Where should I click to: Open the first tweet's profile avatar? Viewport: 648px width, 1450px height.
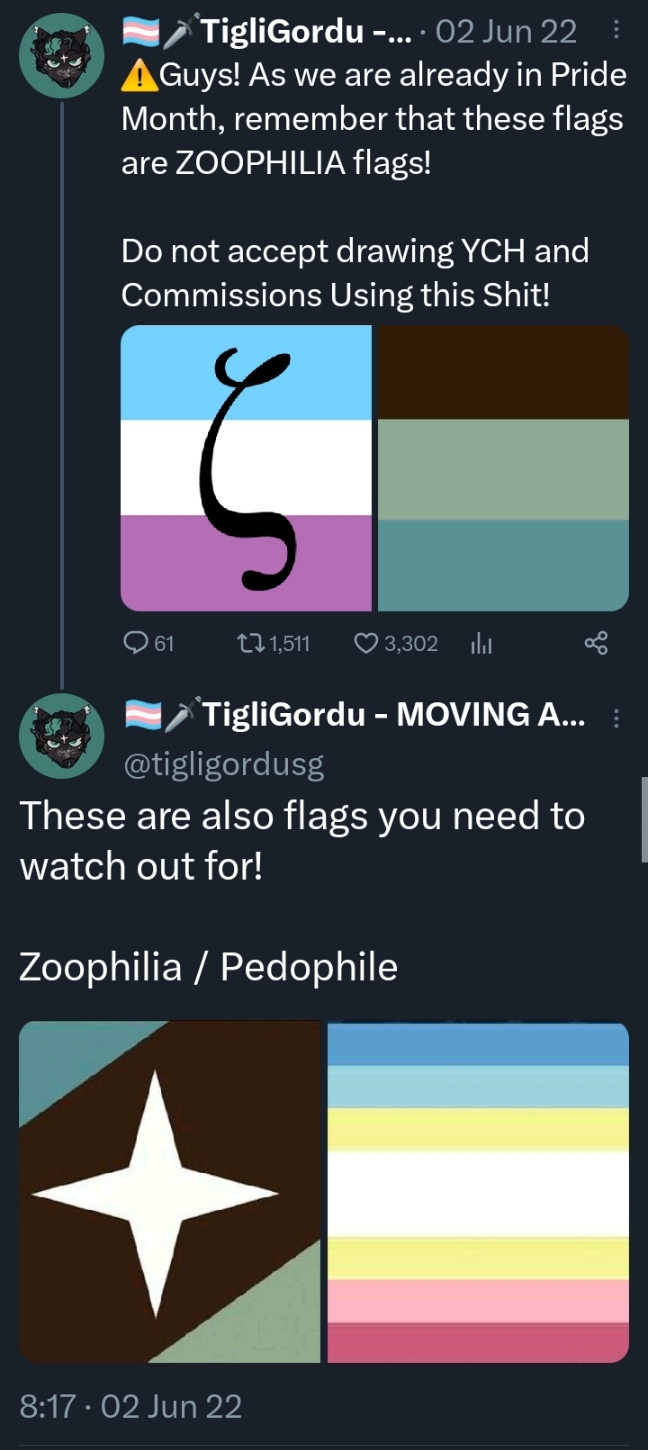click(62, 56)
